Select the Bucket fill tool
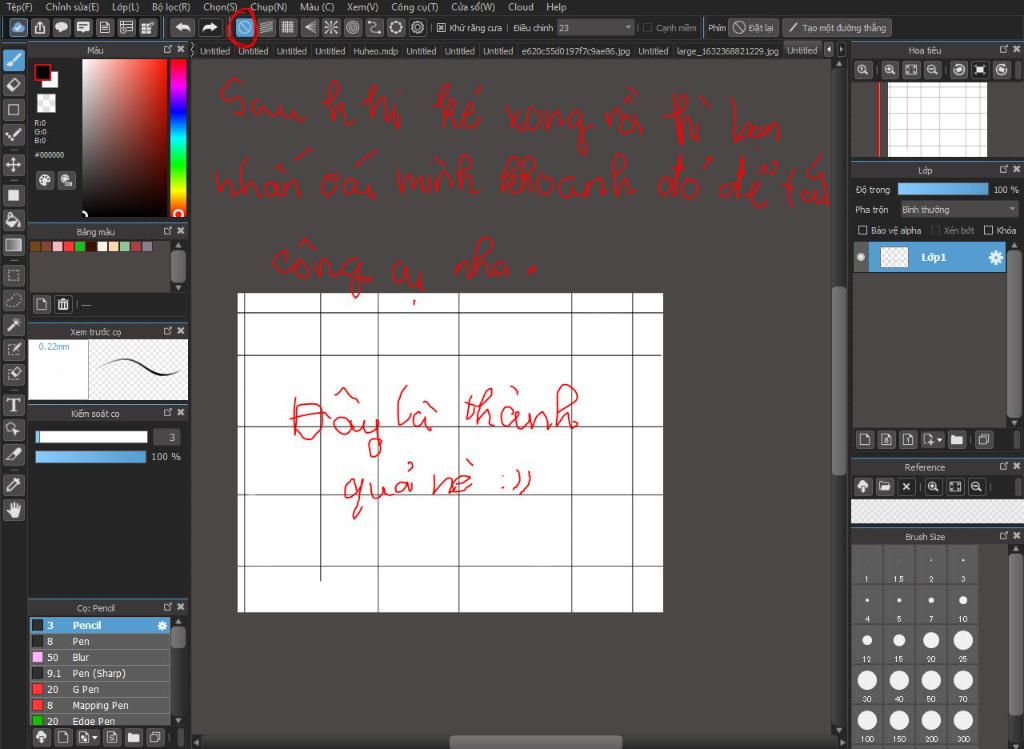 pos(14,219)
